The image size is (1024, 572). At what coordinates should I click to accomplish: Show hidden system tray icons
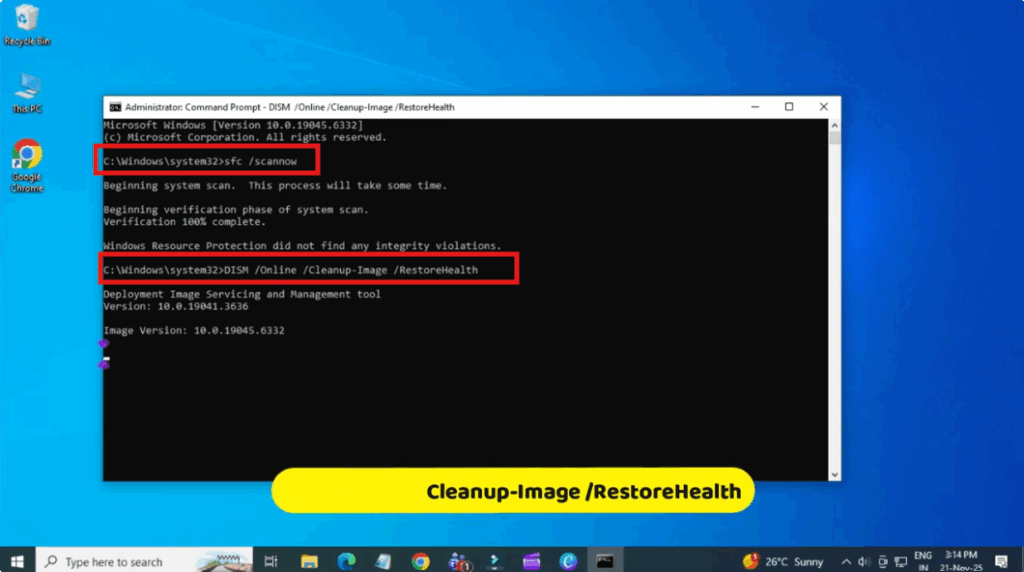pyautogui.click(x=846, y=562)
